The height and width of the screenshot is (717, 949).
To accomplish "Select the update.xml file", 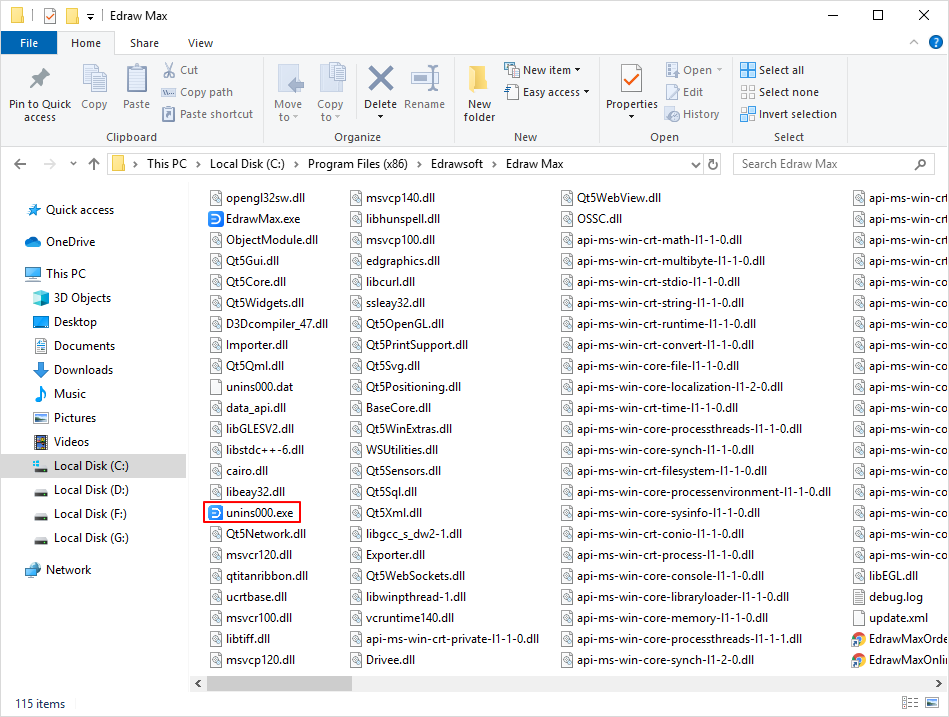I will (x=890, y=618).
